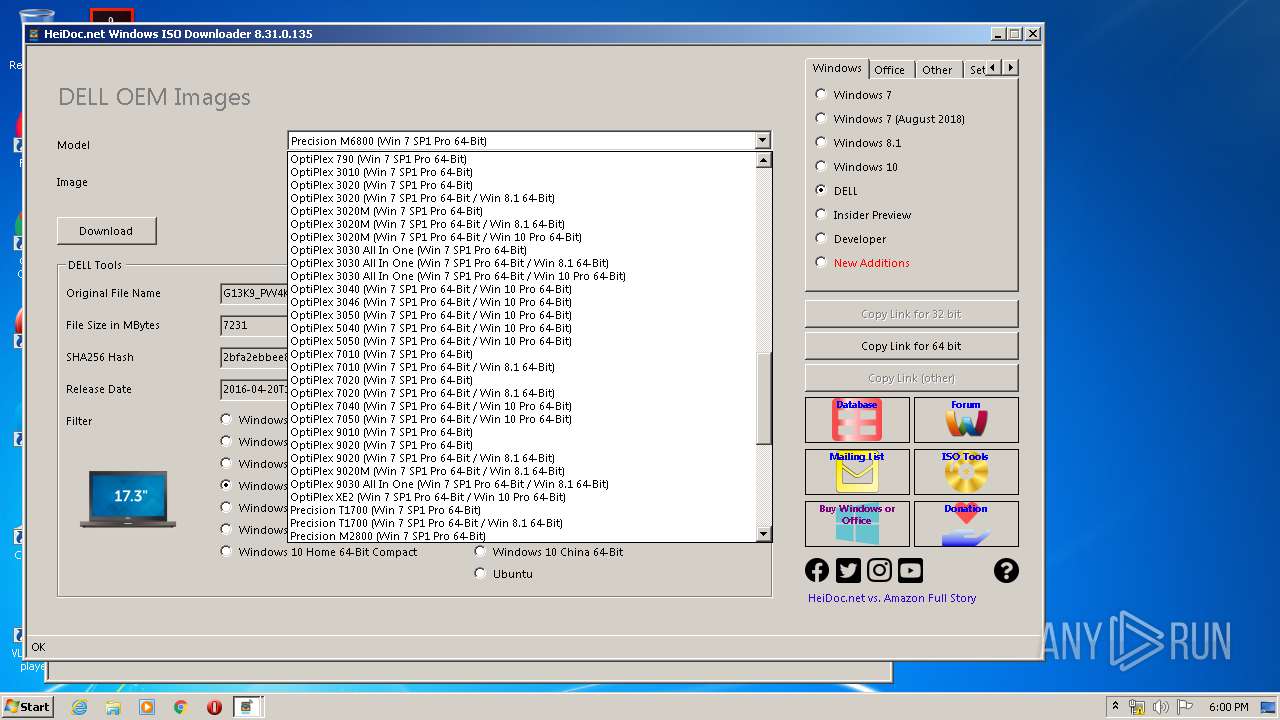Screen dimensions: 1280x720
Task: Choose Windows 10 Home 64-Bit Compact filter
Action: click(x=226, y=552)
